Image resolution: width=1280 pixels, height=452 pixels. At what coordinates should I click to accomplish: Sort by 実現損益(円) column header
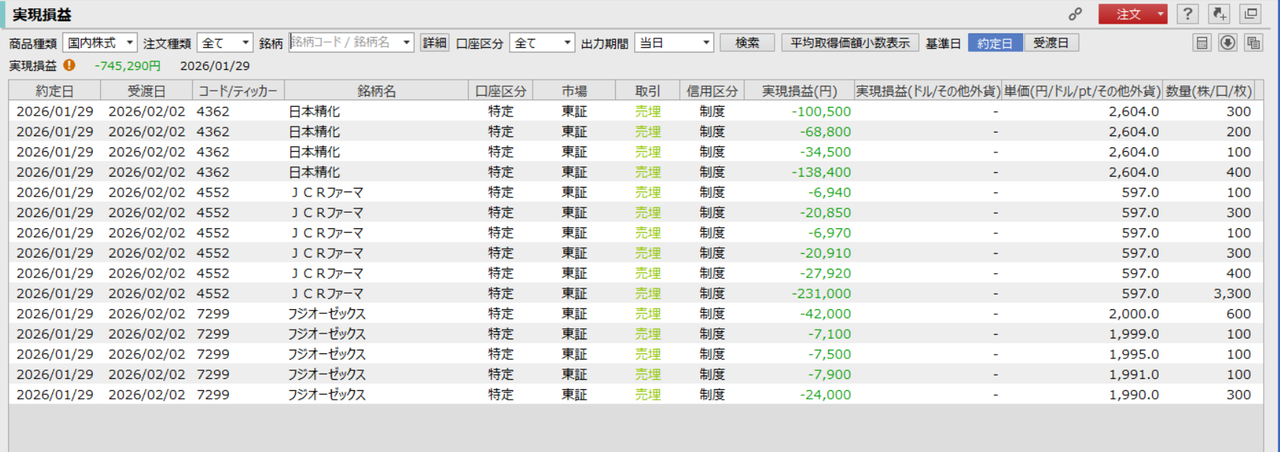[799, 90]
